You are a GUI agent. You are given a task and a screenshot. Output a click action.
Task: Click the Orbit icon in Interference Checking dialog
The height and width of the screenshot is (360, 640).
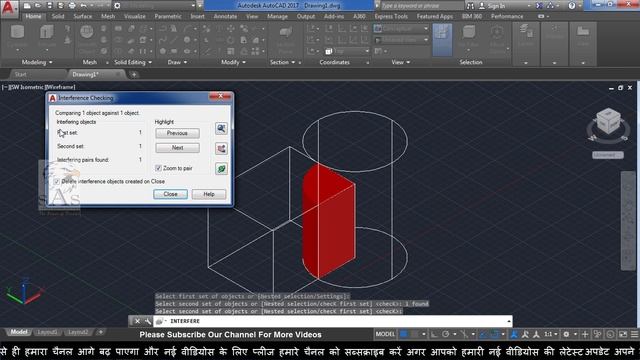pos(221,169)
